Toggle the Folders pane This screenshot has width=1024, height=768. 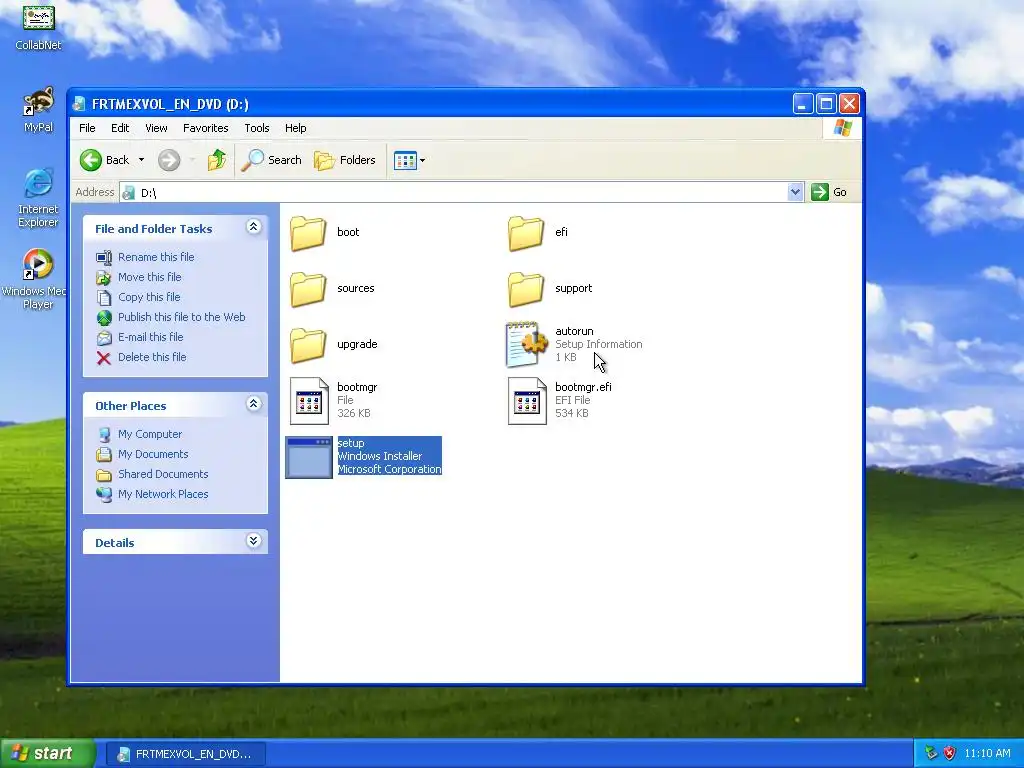click(345, 160)
